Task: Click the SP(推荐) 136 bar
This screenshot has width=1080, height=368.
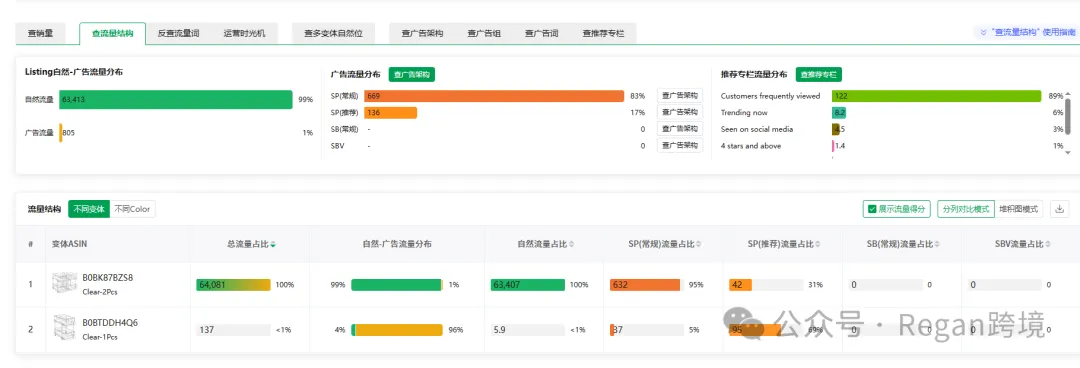Action: pyautogui.click(x=391, y=112)
